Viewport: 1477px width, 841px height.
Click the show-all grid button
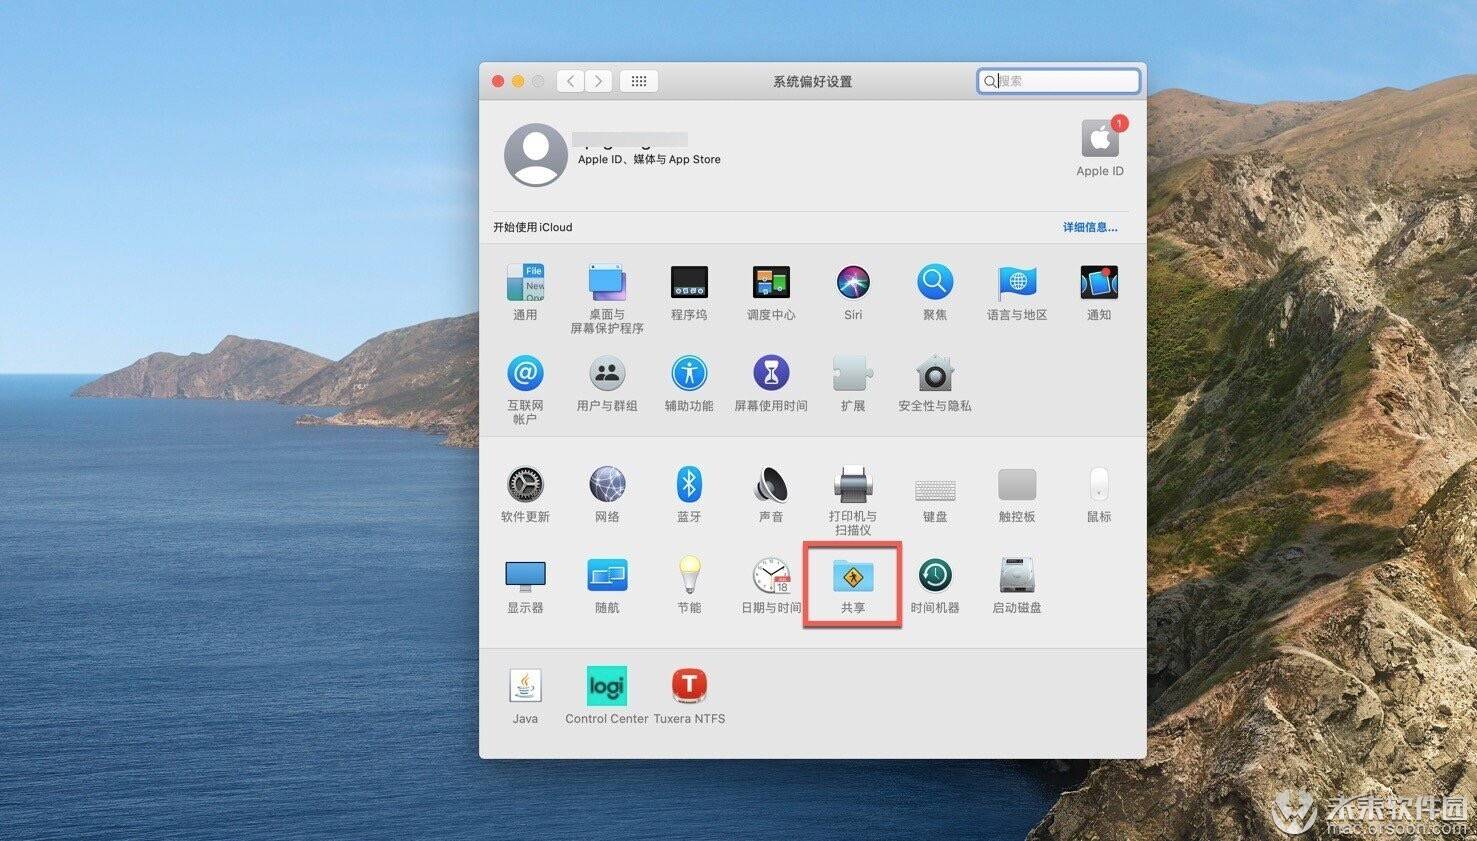point(639,81)
